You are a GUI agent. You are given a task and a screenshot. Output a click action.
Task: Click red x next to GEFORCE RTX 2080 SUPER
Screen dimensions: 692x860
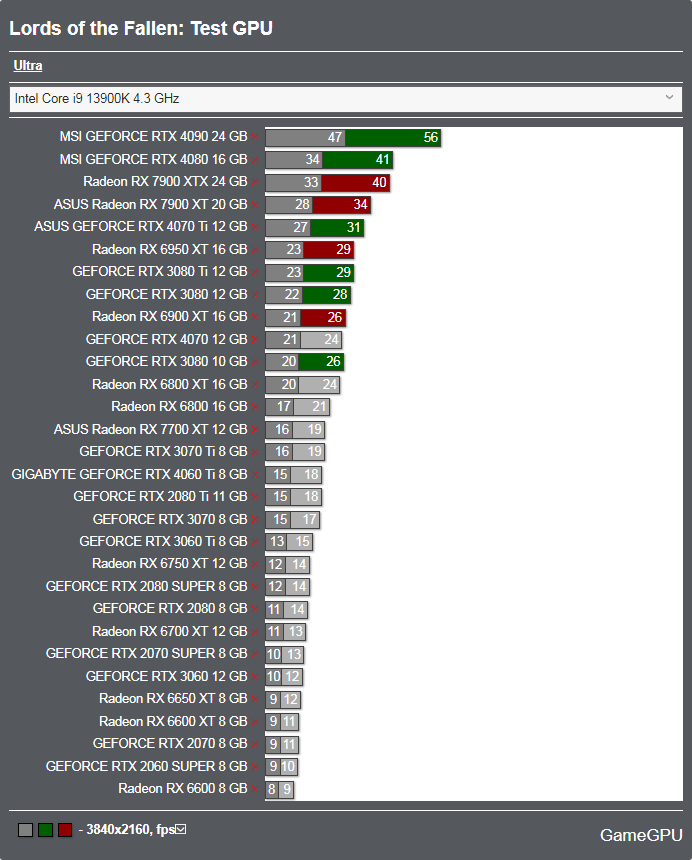(255, 587)
